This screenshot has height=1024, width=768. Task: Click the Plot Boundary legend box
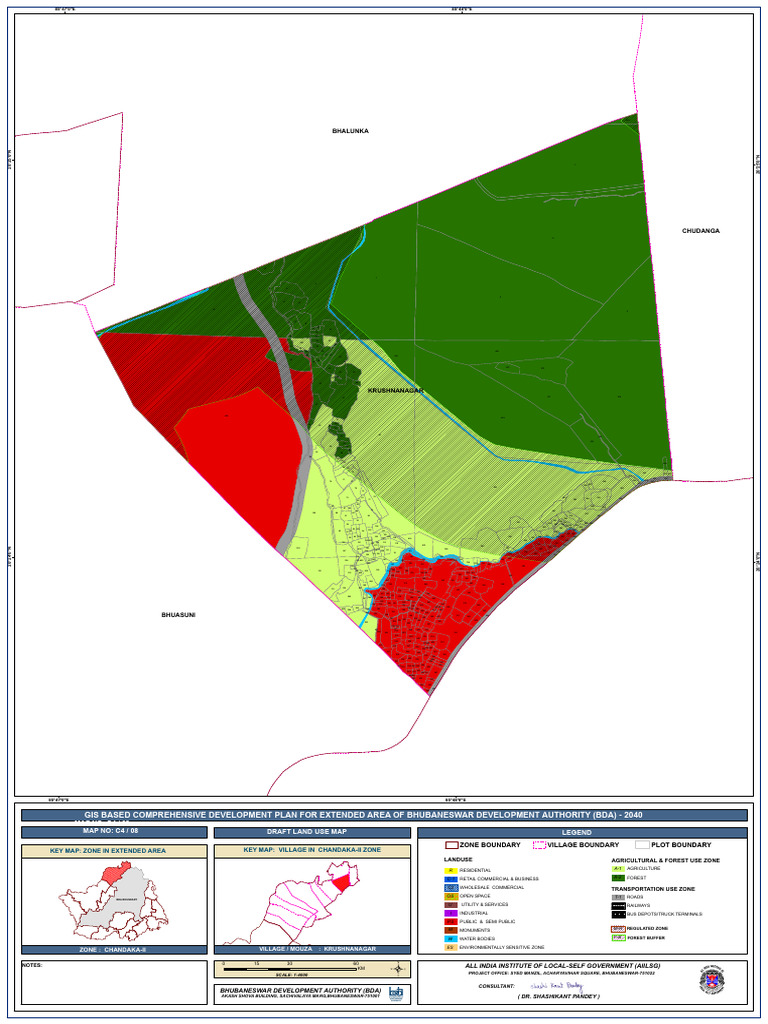tap(641, 845)
